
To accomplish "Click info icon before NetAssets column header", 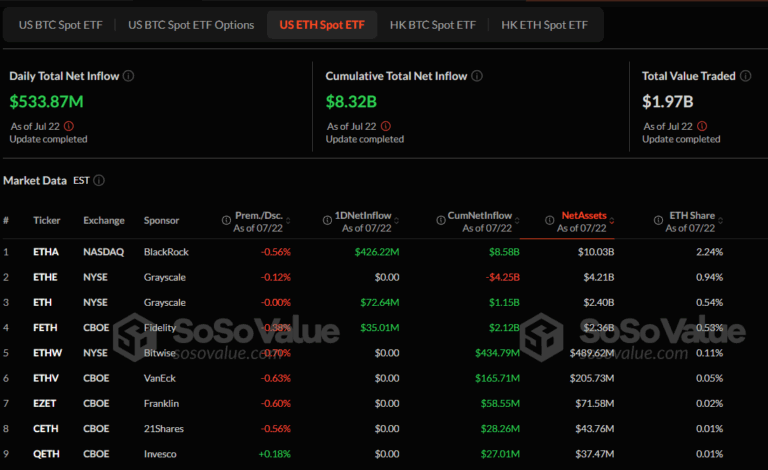I will click(x=550, y=220).
